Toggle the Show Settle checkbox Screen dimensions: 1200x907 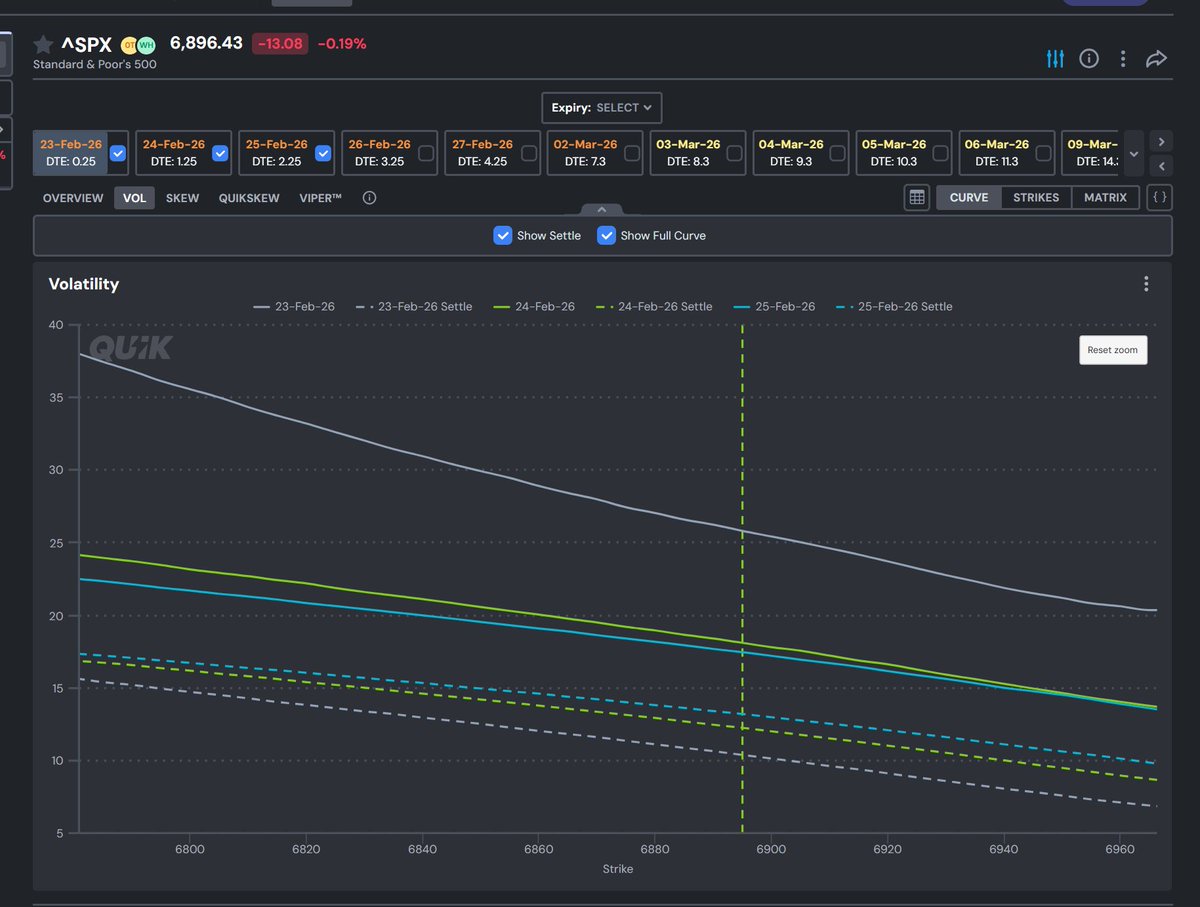click(503, 236)
